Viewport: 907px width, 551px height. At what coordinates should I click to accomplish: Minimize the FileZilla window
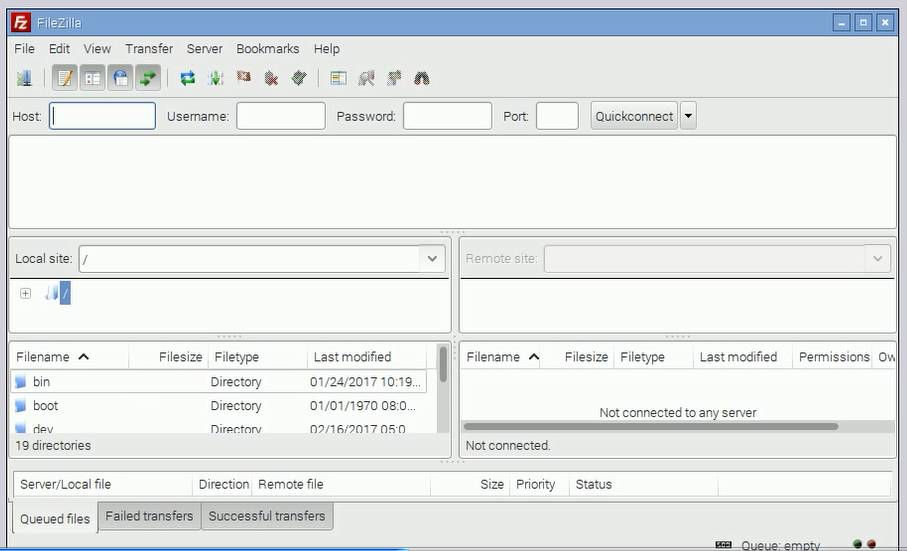(842, 23)
